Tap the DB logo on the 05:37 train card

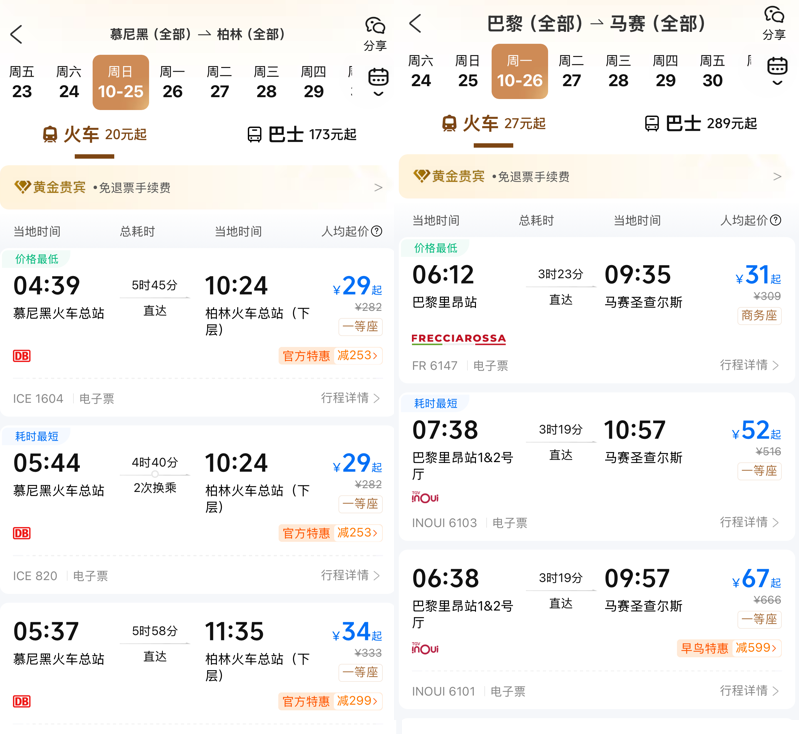22,701
